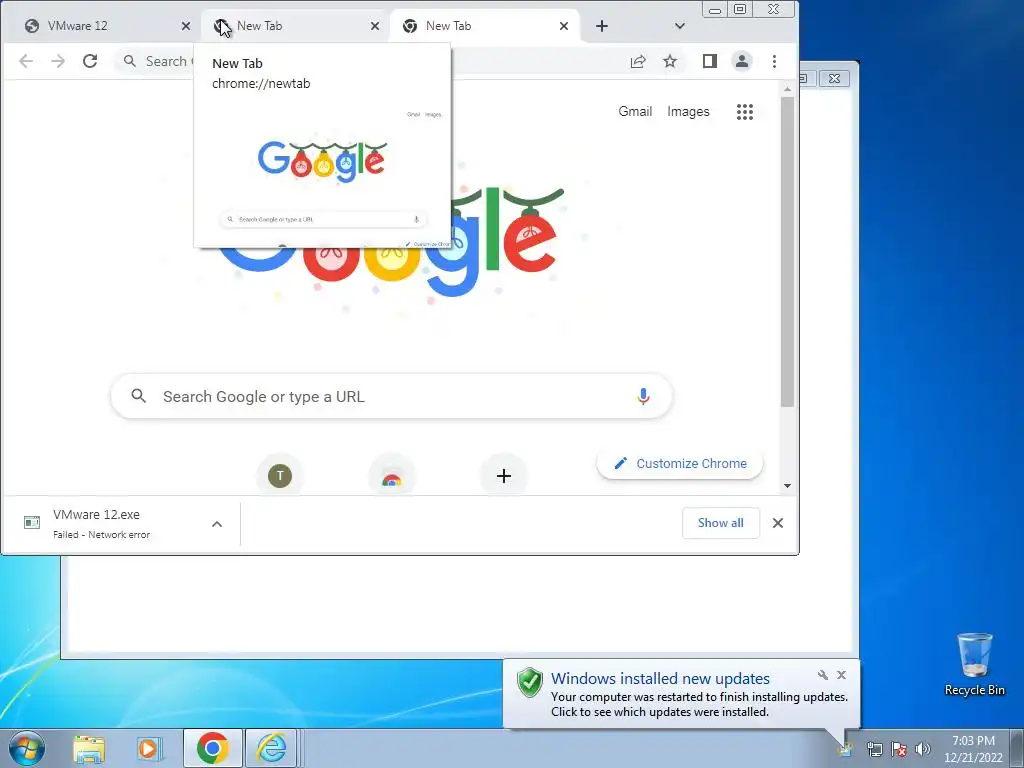Switch to the middle New Tab
The height and width of the screenshot is (768, 1024).
[294, 26]
